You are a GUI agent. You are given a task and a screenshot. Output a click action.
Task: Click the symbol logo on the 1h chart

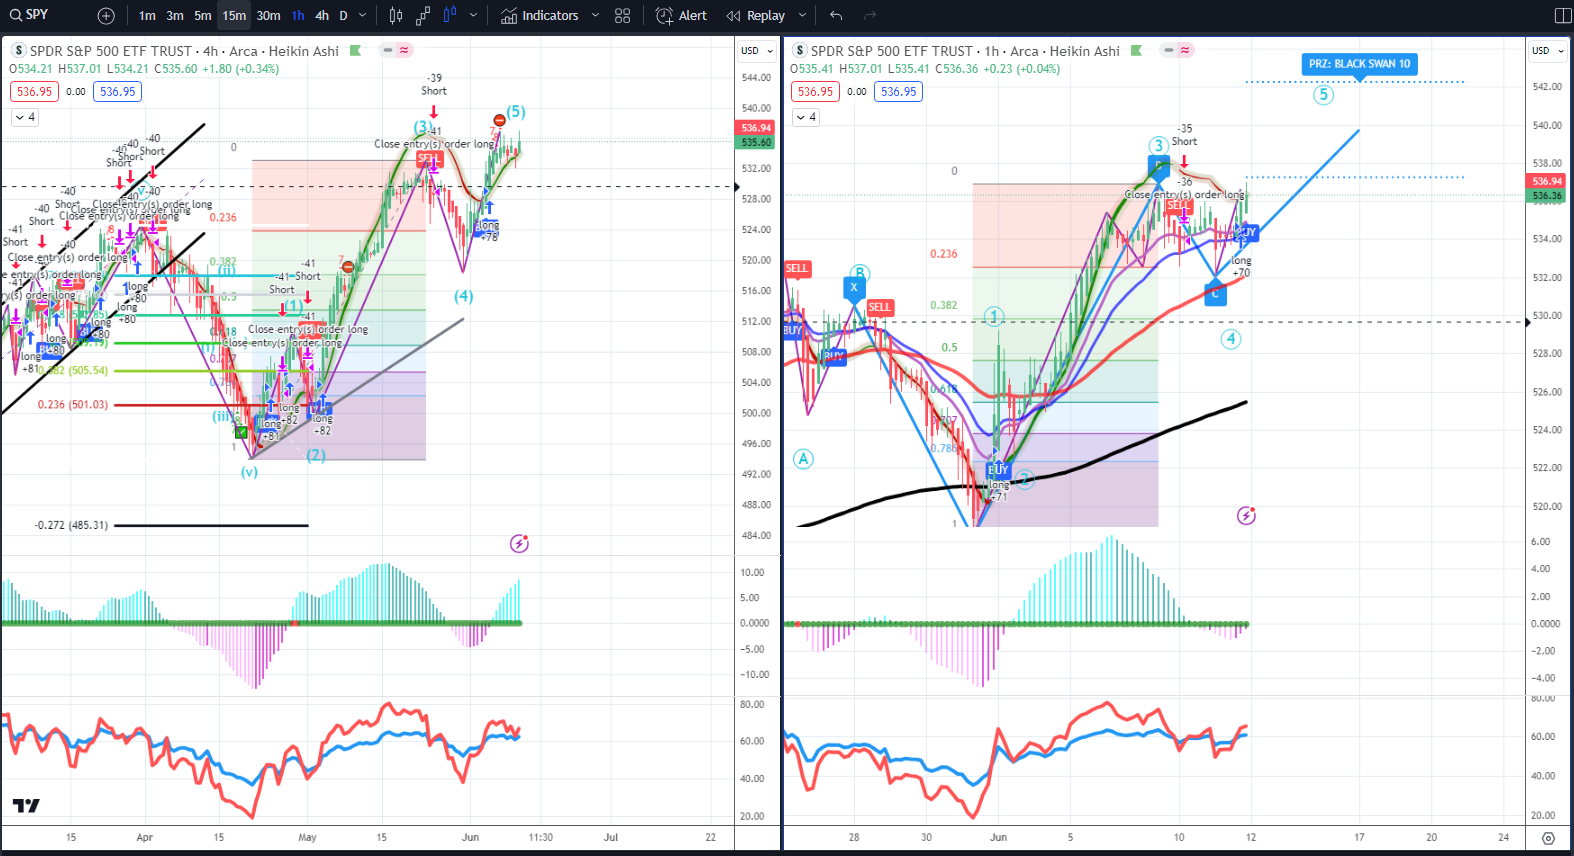[799, 51]
